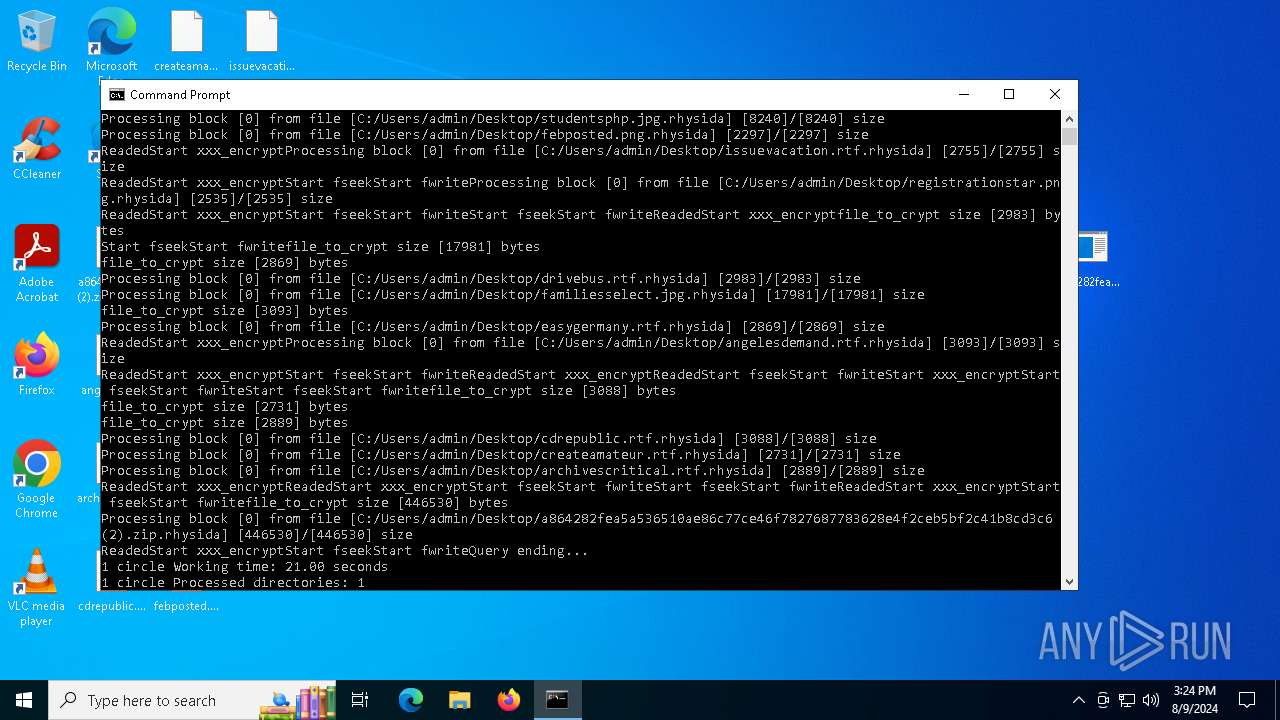Open Firefox from the taskbar
Viewport: 1280px width, 720px height.
[509, 700]
